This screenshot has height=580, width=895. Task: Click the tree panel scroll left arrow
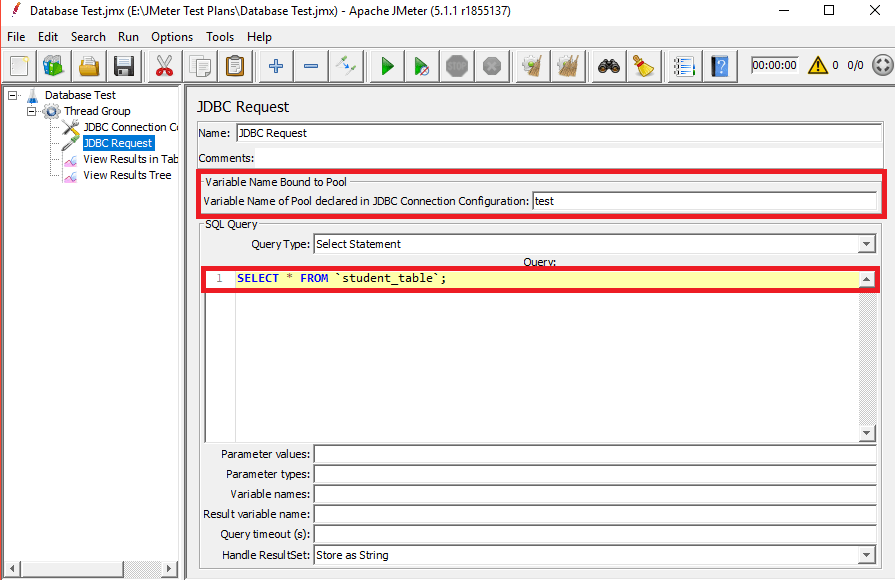click(x=13, y=569)
